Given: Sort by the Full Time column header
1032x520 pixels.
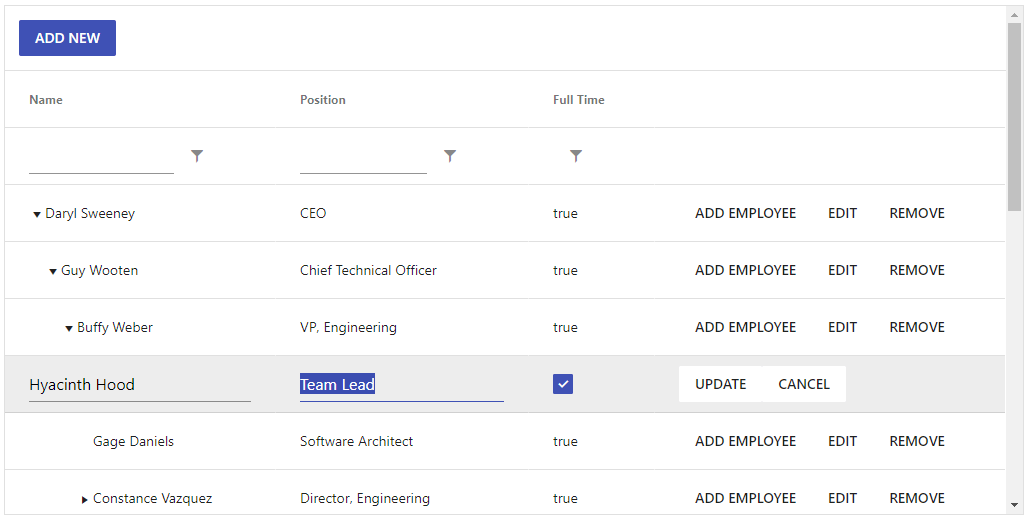Looking at the screenshot, I should click(579, 99).
